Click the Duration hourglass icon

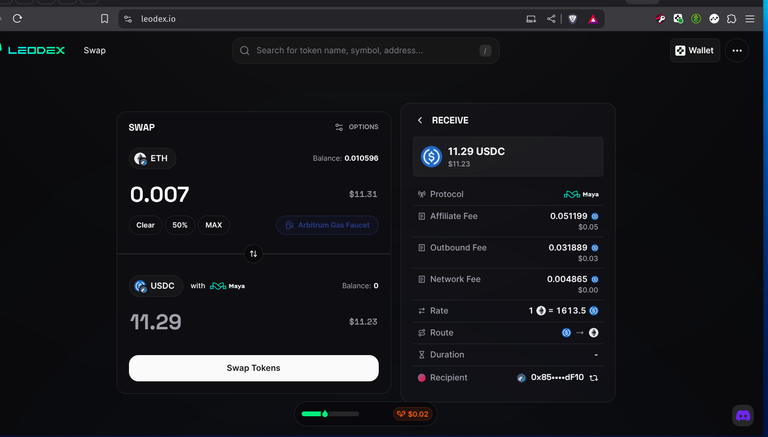[421, 355]
